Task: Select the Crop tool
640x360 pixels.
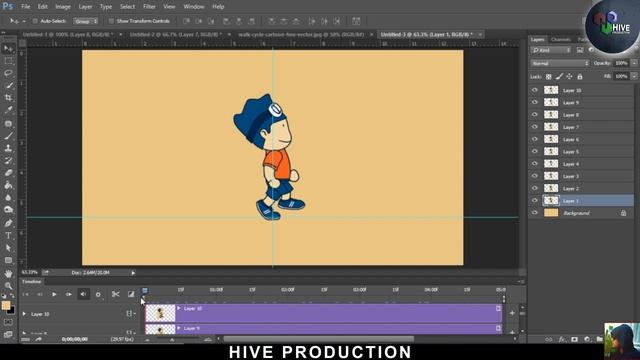Action: (8, 98)
